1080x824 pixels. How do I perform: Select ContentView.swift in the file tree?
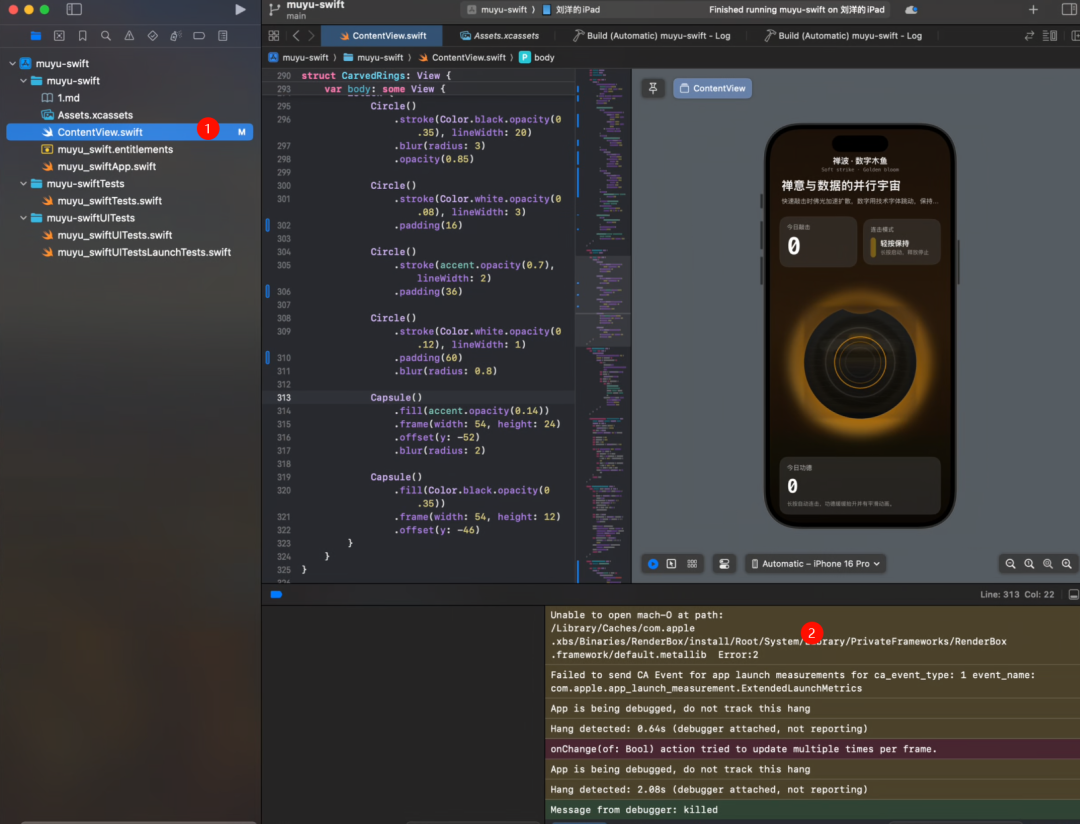click(129, 132)
